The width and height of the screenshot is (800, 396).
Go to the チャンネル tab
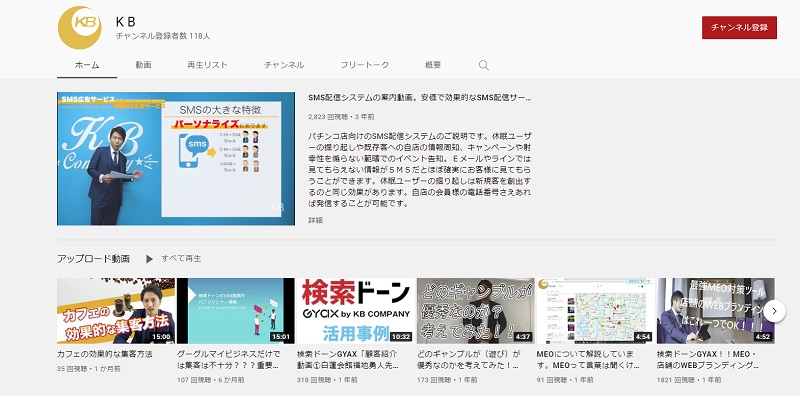tap(284, 65)
